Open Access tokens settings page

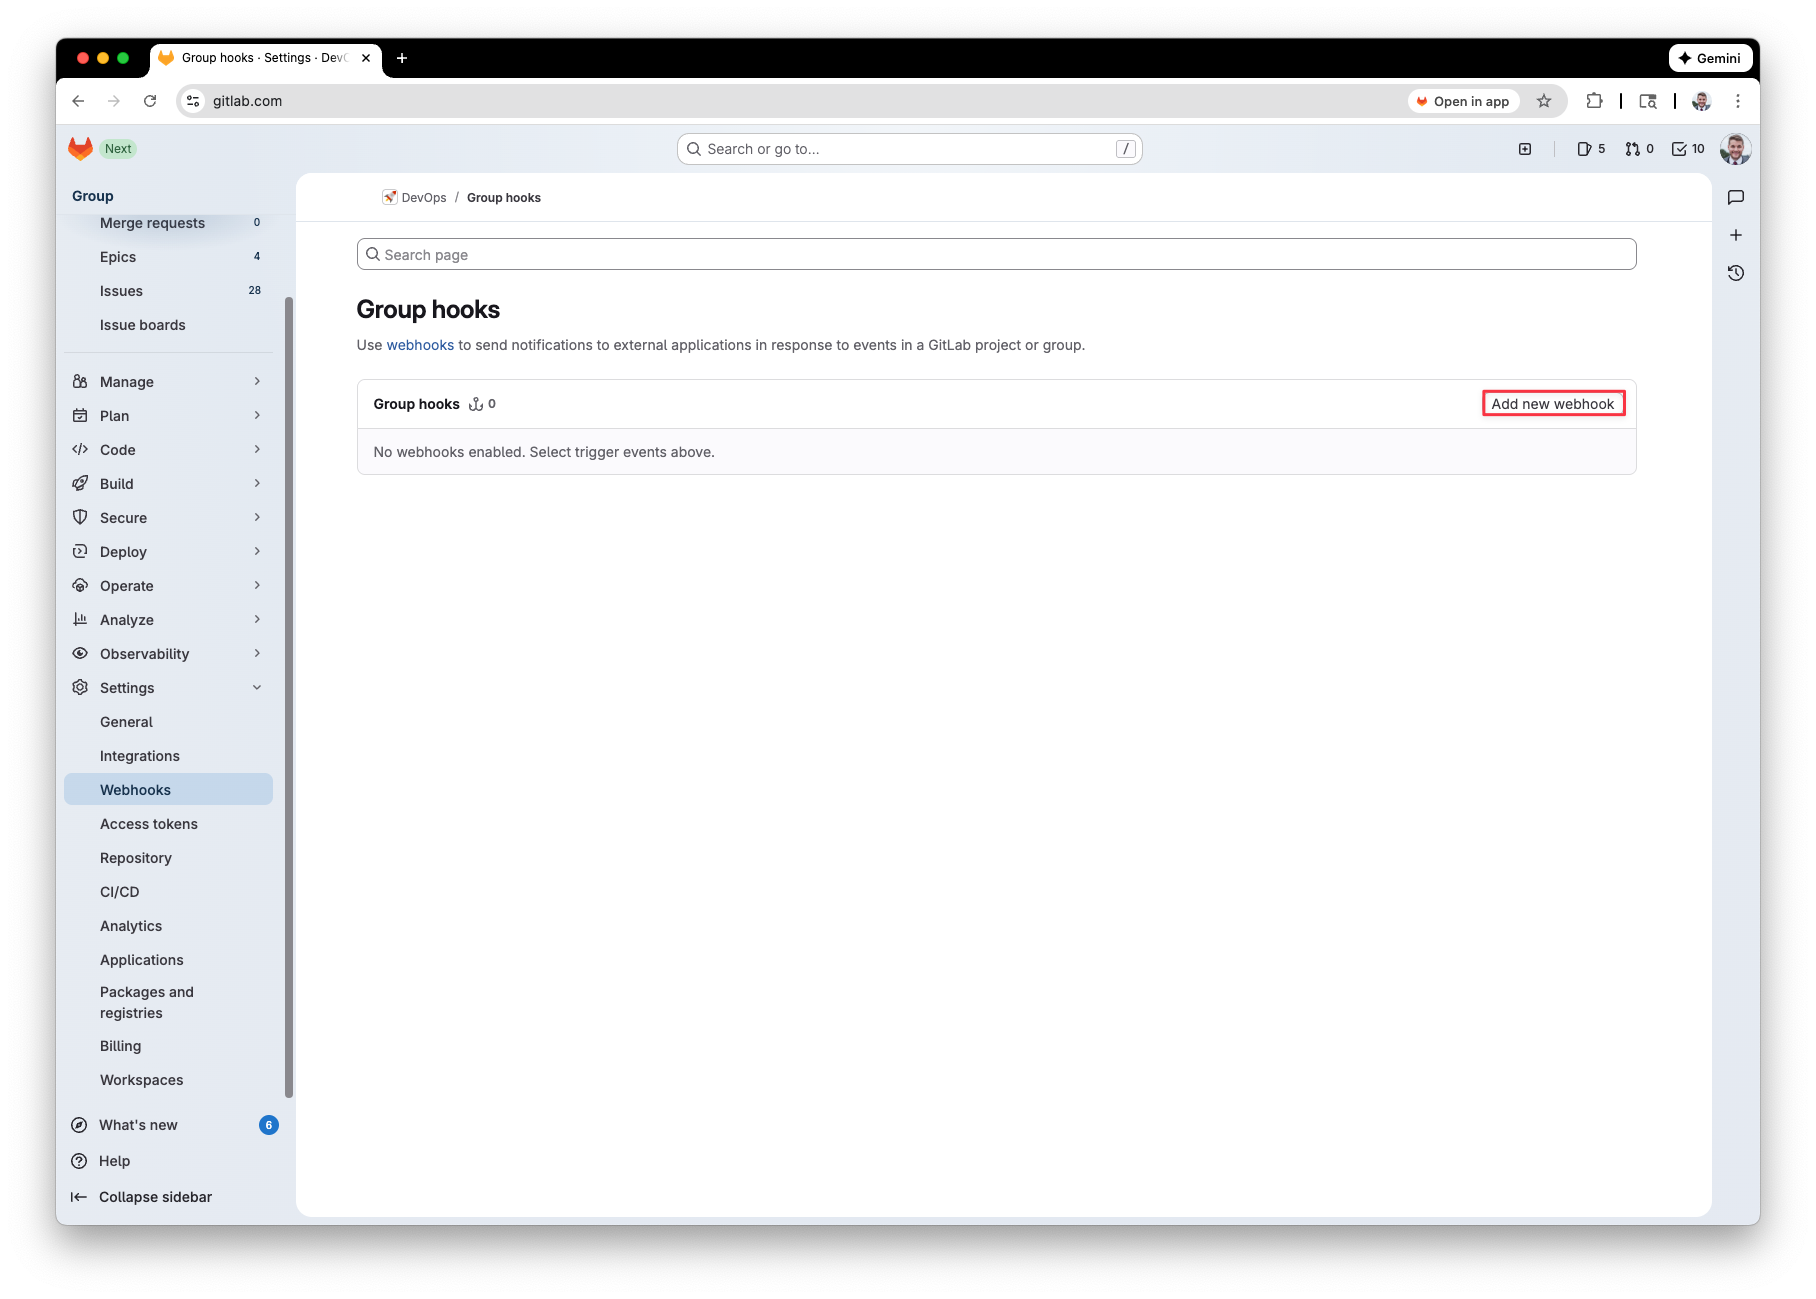tap(149, 824)
